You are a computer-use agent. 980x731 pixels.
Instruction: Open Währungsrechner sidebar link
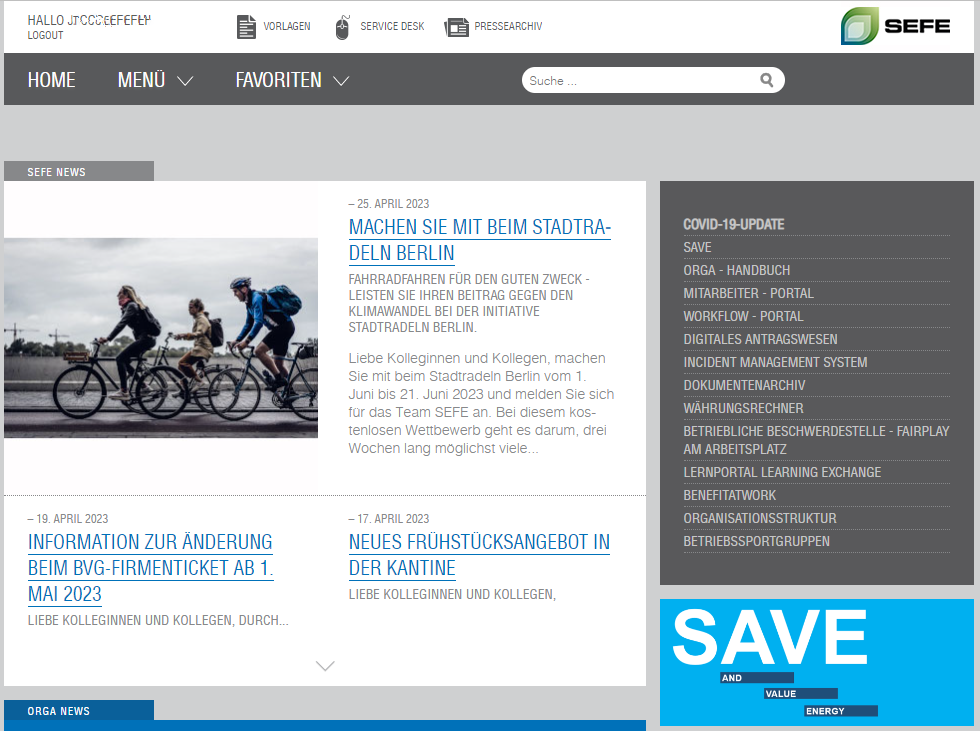[744, 409]
